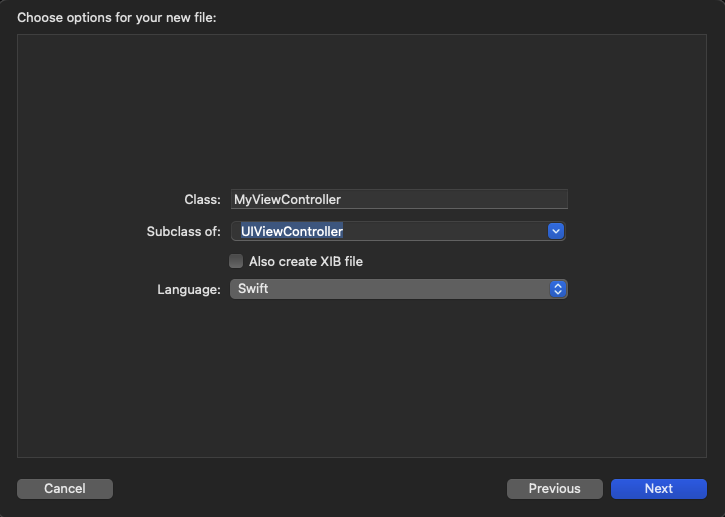The height and width of the screenshot is (517, 725).
Task: Click the "Also create XIB file" label text
Action: 306,261
